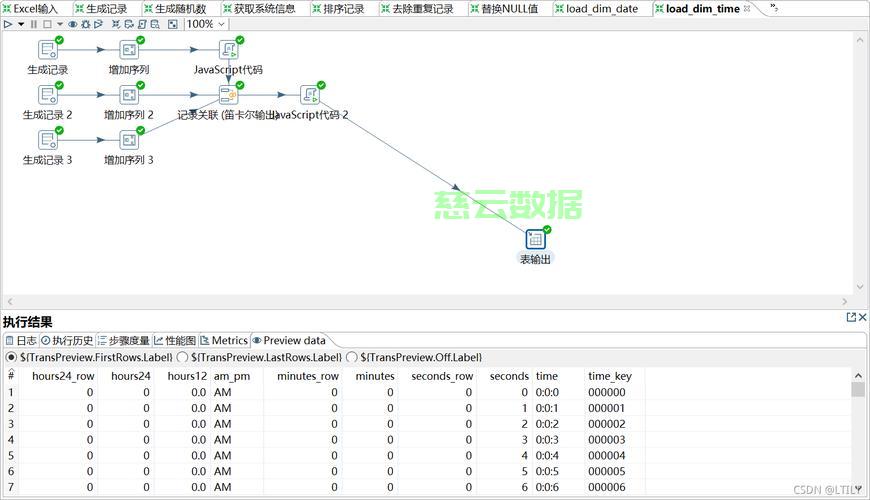Image resolution: width=870 pixels, height=500 pixels.
Task: Expand the run options arrow beside play
Action: pos(21,24)
